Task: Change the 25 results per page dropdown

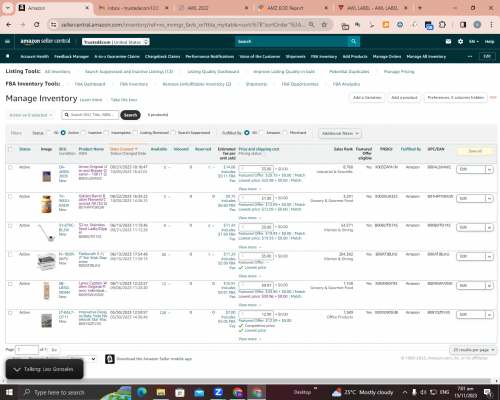Action: 473,350
